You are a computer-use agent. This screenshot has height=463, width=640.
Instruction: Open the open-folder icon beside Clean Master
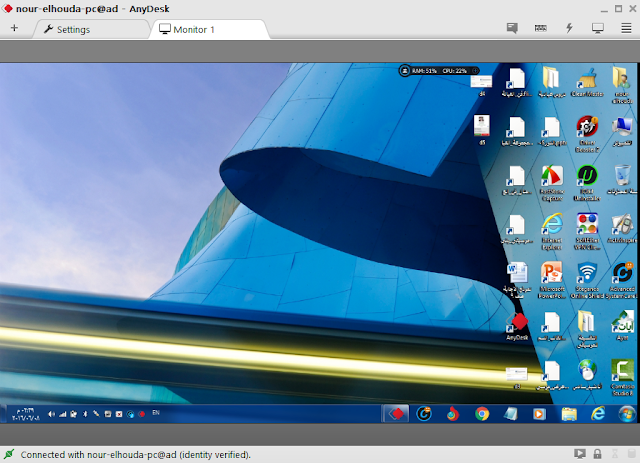[552, 83]
